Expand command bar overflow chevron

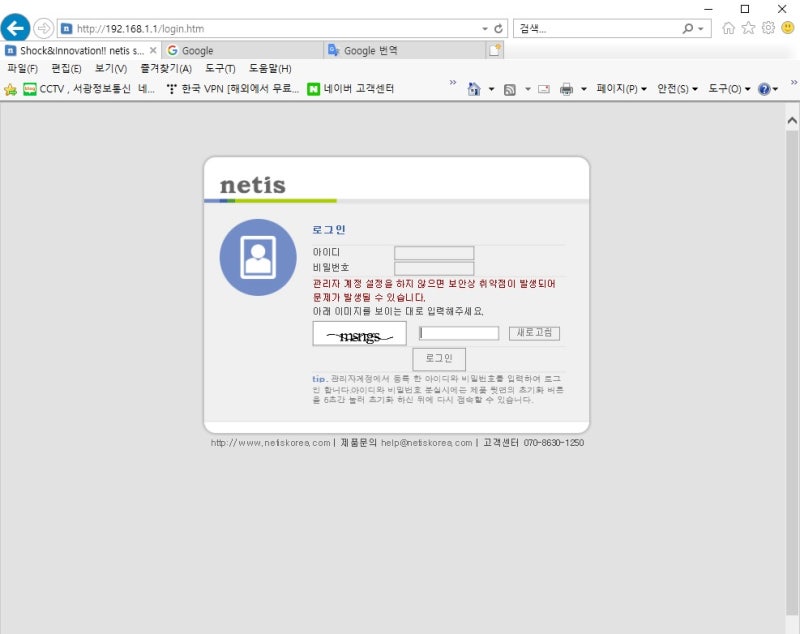794,82
